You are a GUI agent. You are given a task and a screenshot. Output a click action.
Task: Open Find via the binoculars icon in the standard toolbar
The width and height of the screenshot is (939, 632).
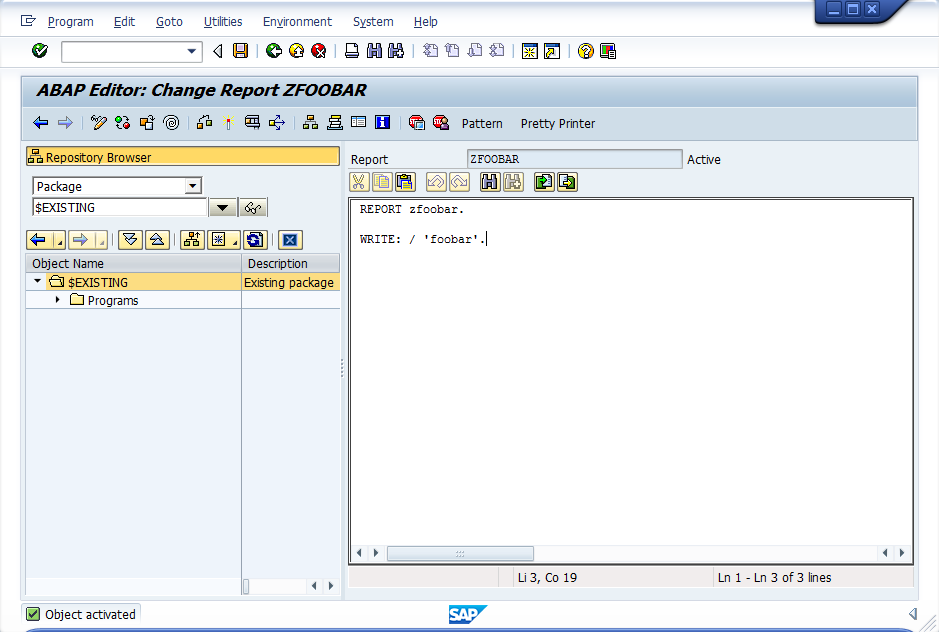tap(374, 51)
